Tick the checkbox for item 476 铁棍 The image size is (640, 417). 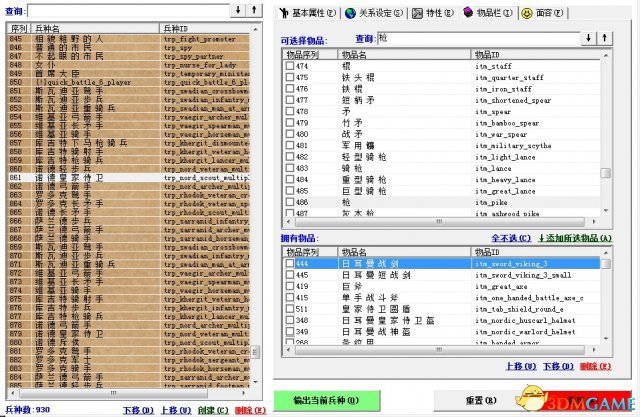290,89
